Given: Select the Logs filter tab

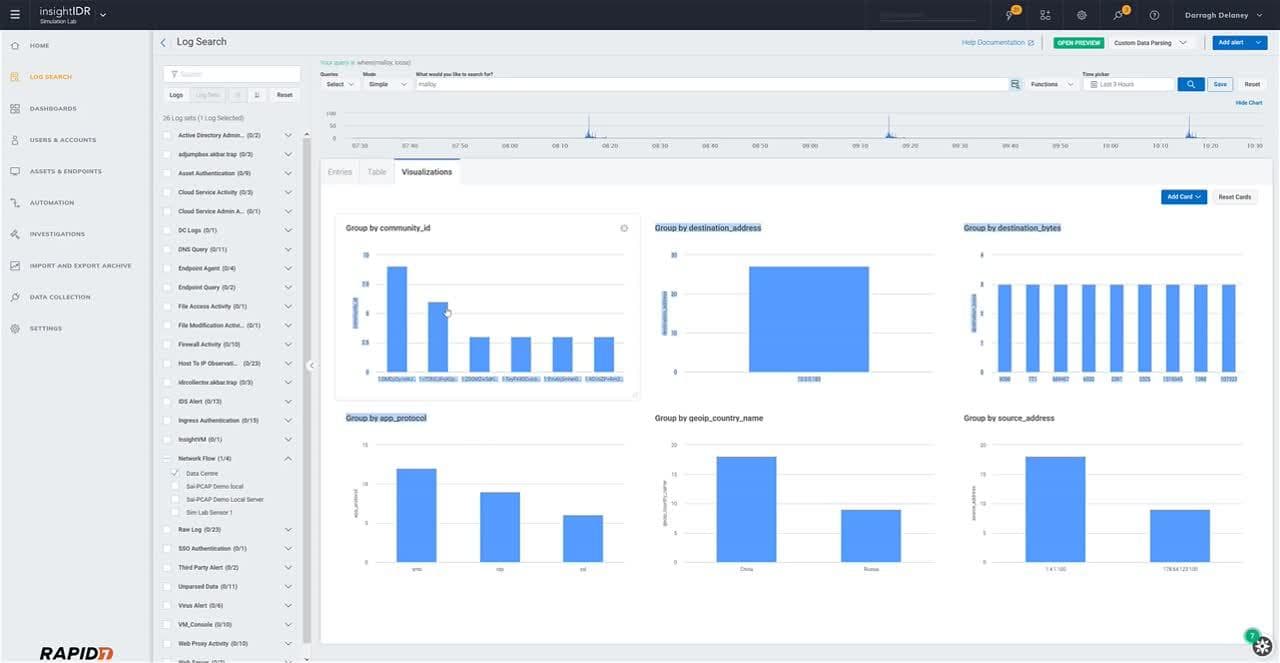Looking at the screenshot, I should 176,95.
